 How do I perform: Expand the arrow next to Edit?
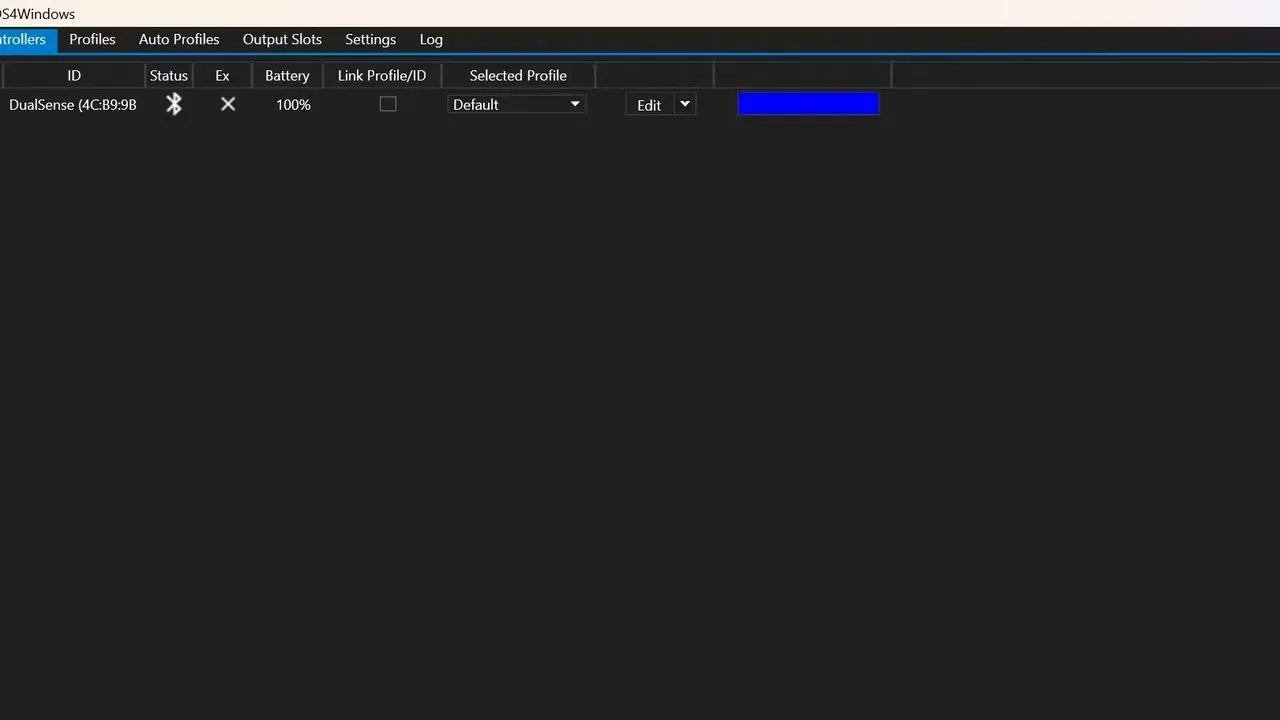685,104
